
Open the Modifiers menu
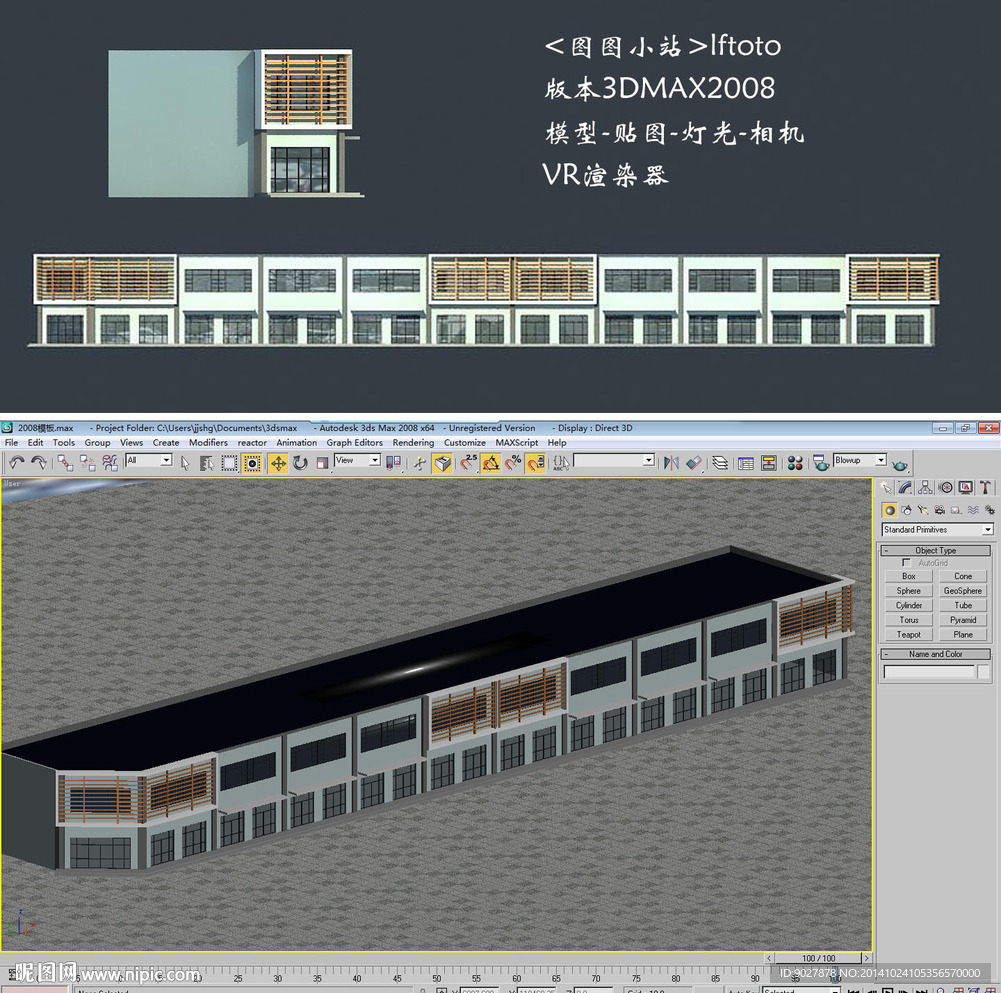pyautogui.click(x=208, y=443)
